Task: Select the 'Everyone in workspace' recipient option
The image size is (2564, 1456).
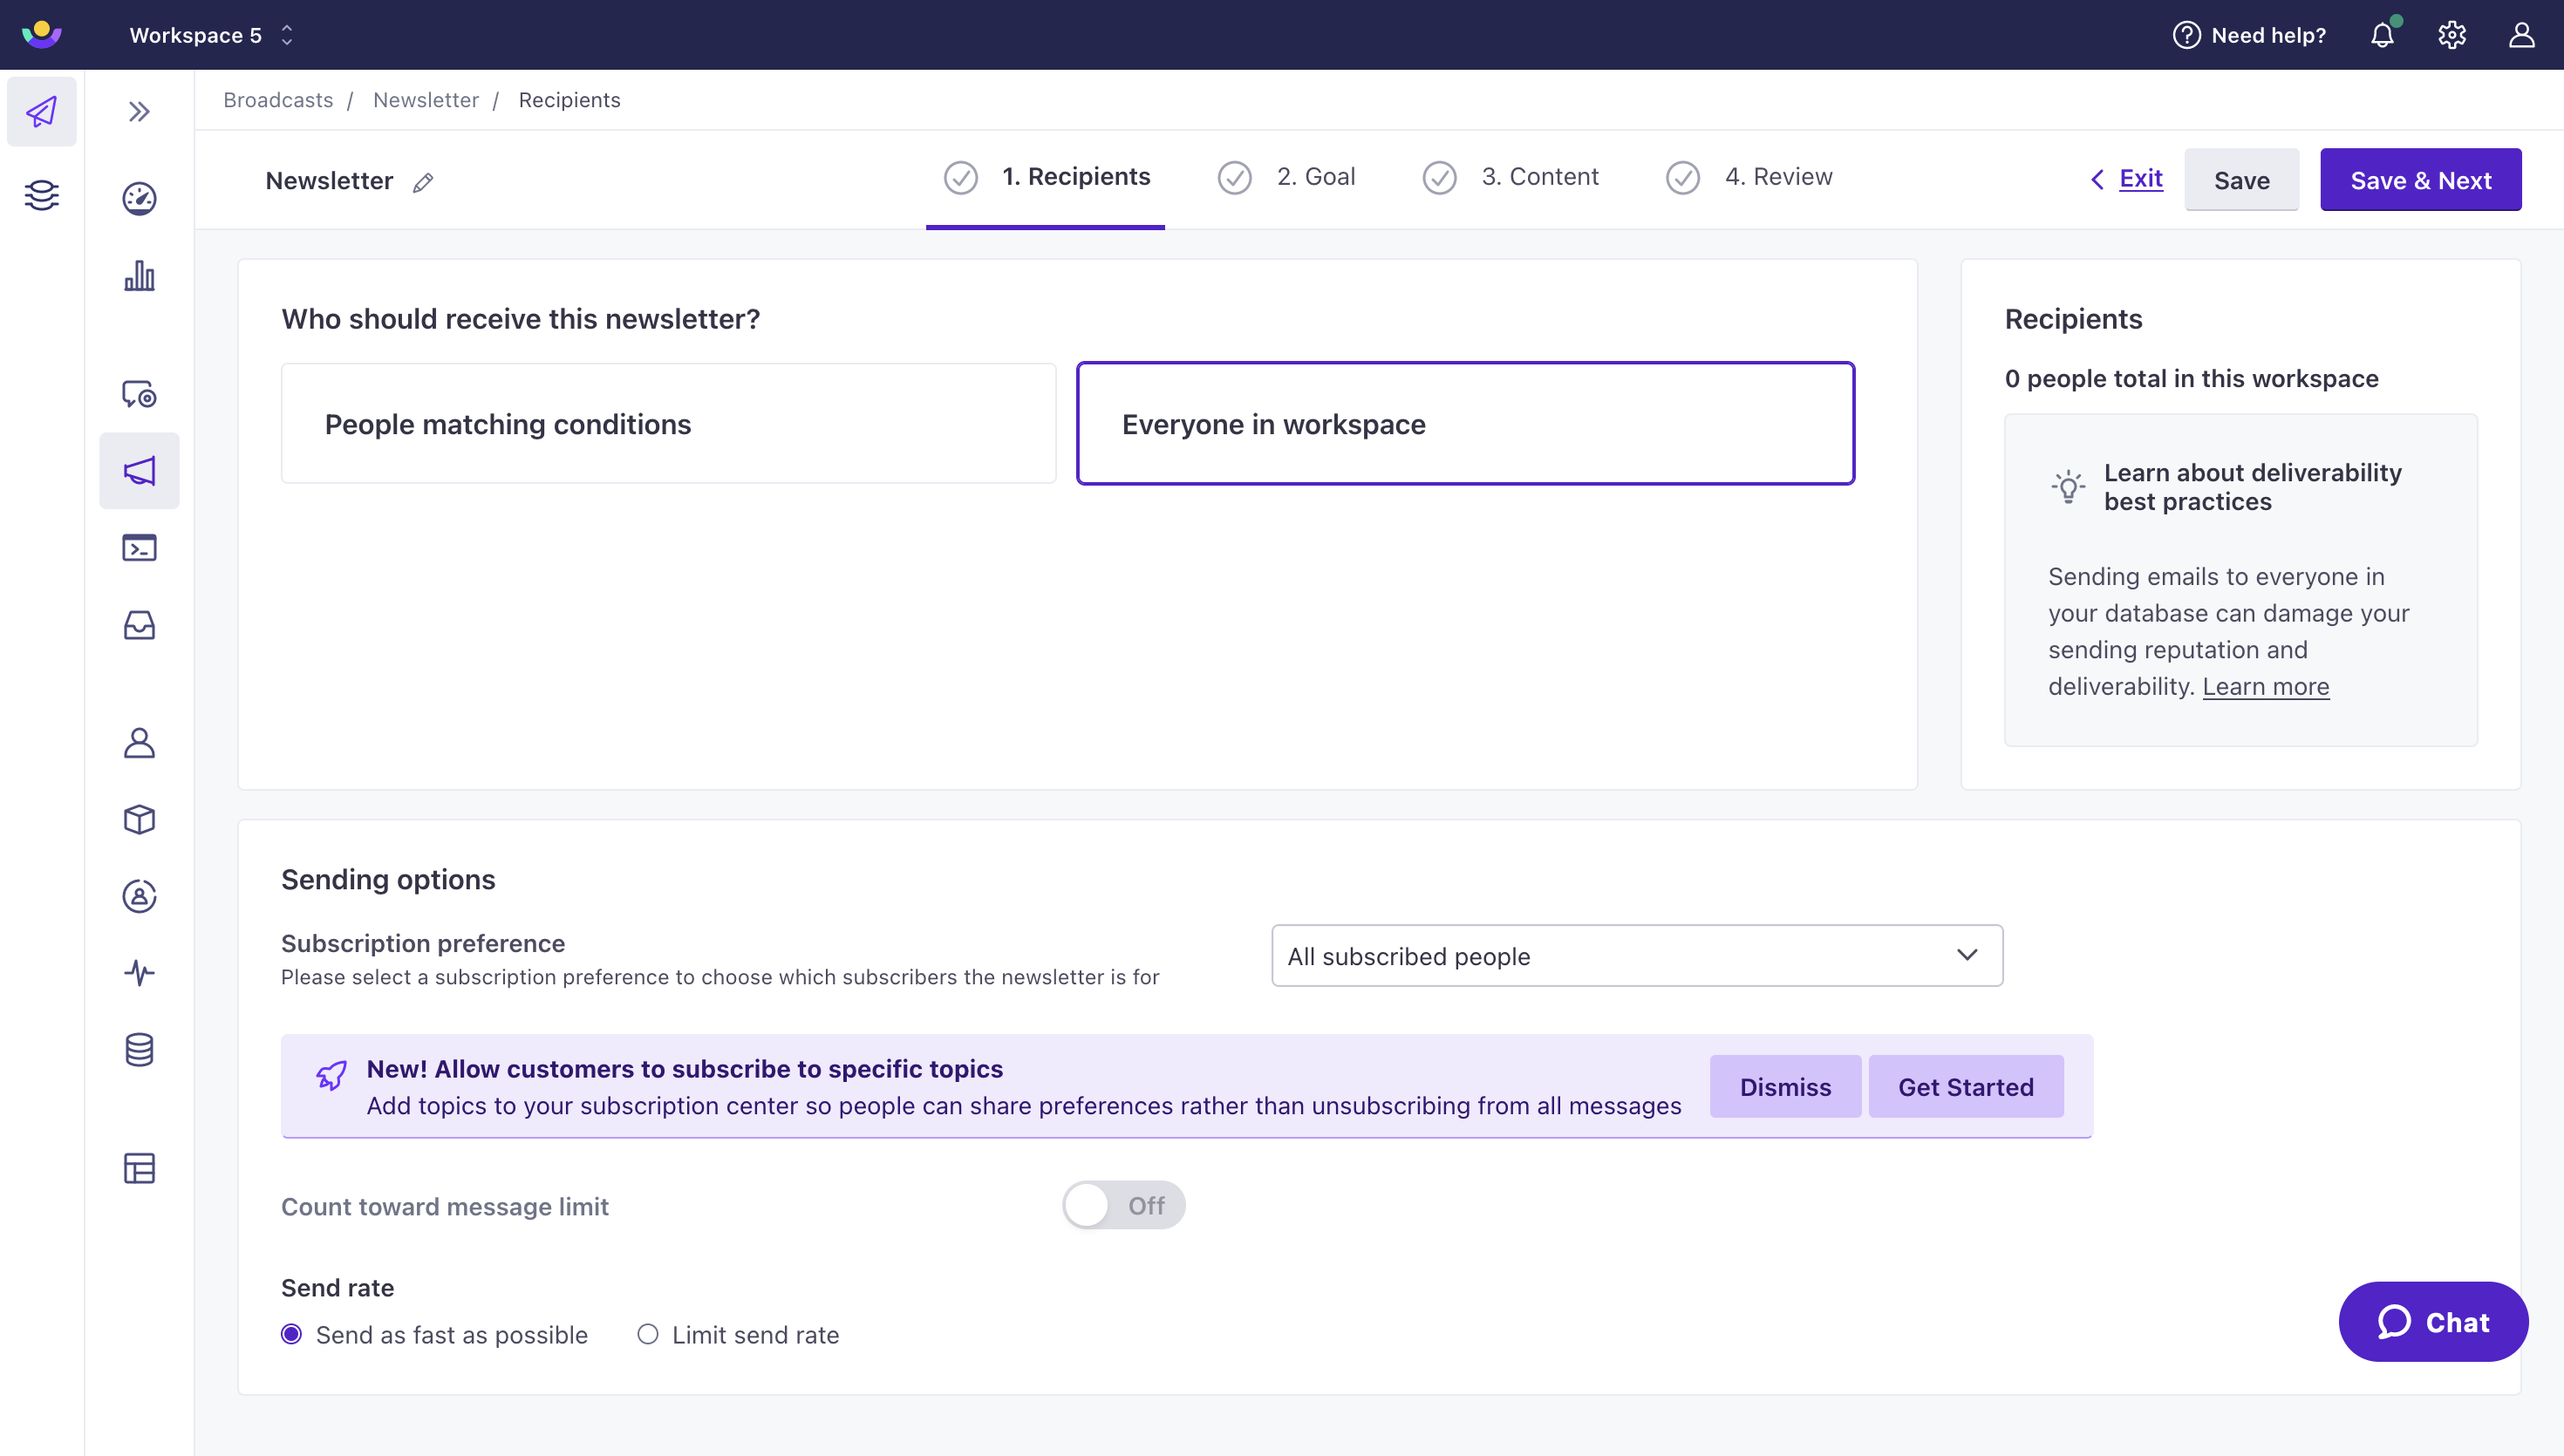Action: (x=1465, y=423)
